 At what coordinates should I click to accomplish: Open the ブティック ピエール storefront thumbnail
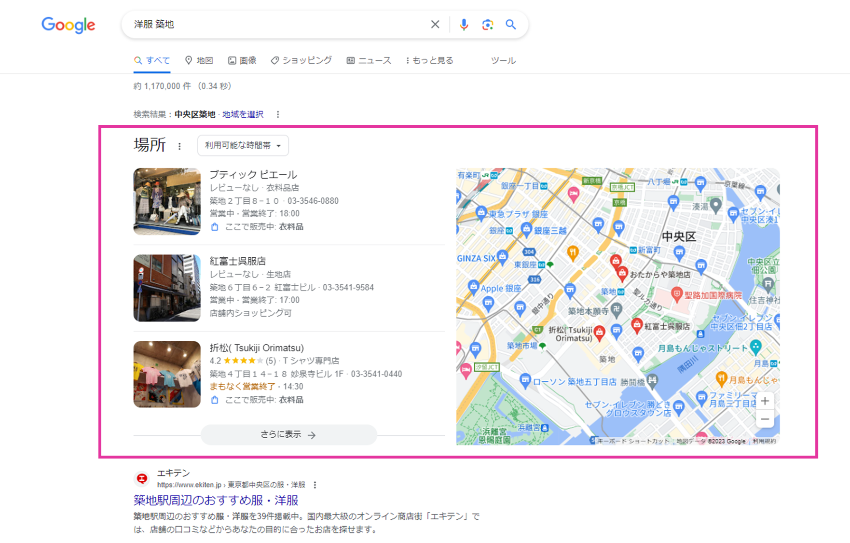167,201
